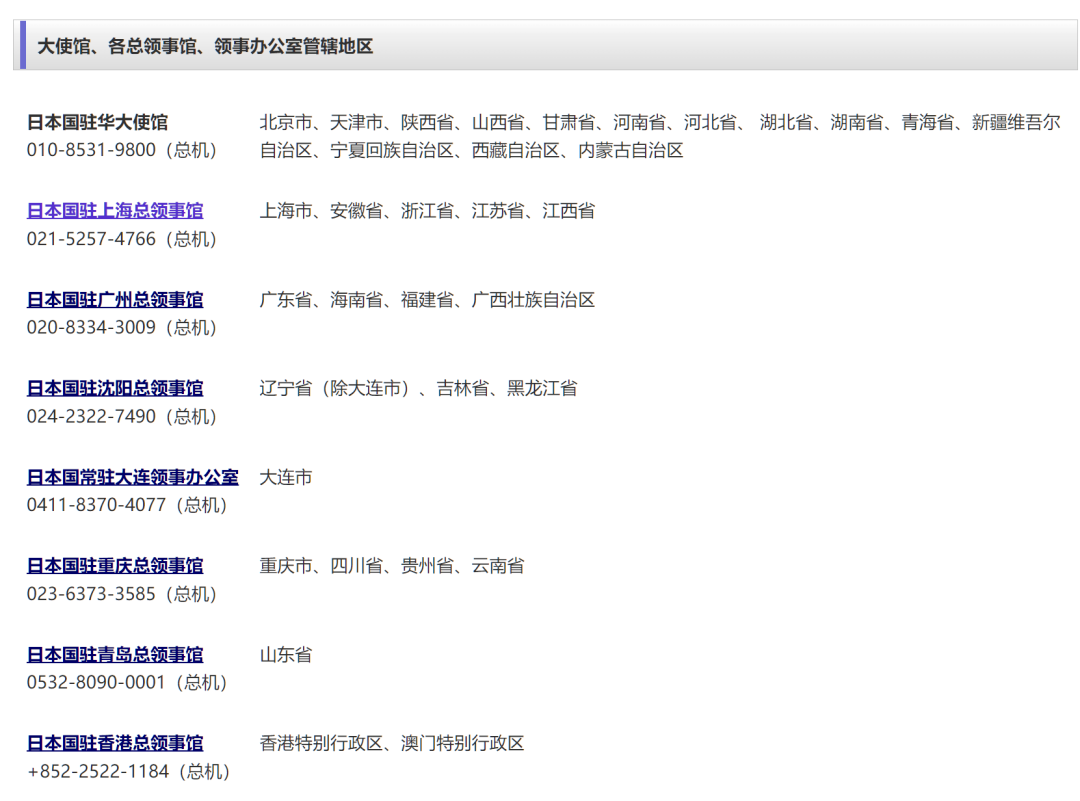Click the 日本国驻华大使馆 title text

click(97, 123)
